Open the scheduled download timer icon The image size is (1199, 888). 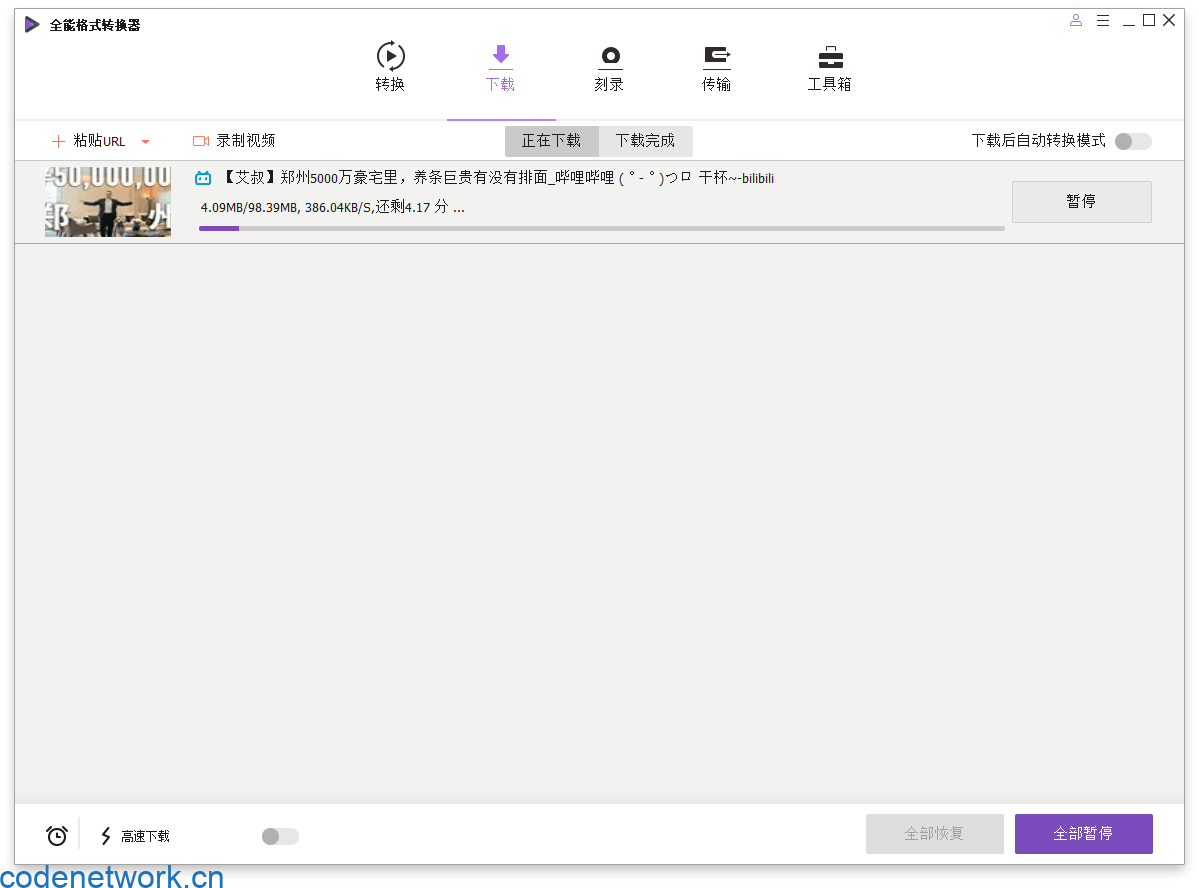pos(56,833)
